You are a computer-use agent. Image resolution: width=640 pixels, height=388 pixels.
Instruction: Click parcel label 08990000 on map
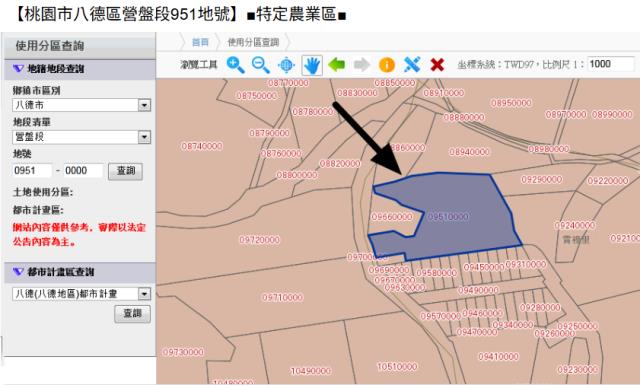click(x=612, y=115)
